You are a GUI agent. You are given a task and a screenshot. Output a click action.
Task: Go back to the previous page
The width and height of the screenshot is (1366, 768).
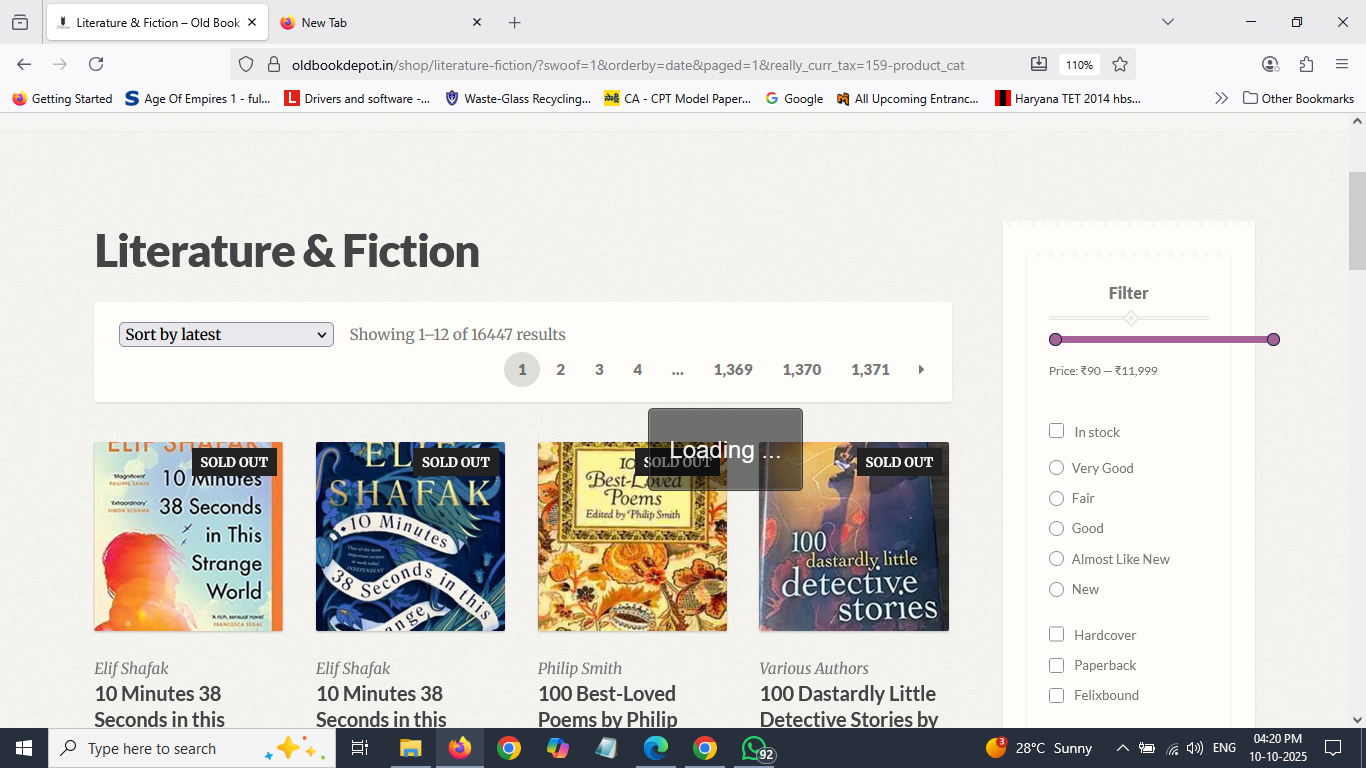point(24,64)
